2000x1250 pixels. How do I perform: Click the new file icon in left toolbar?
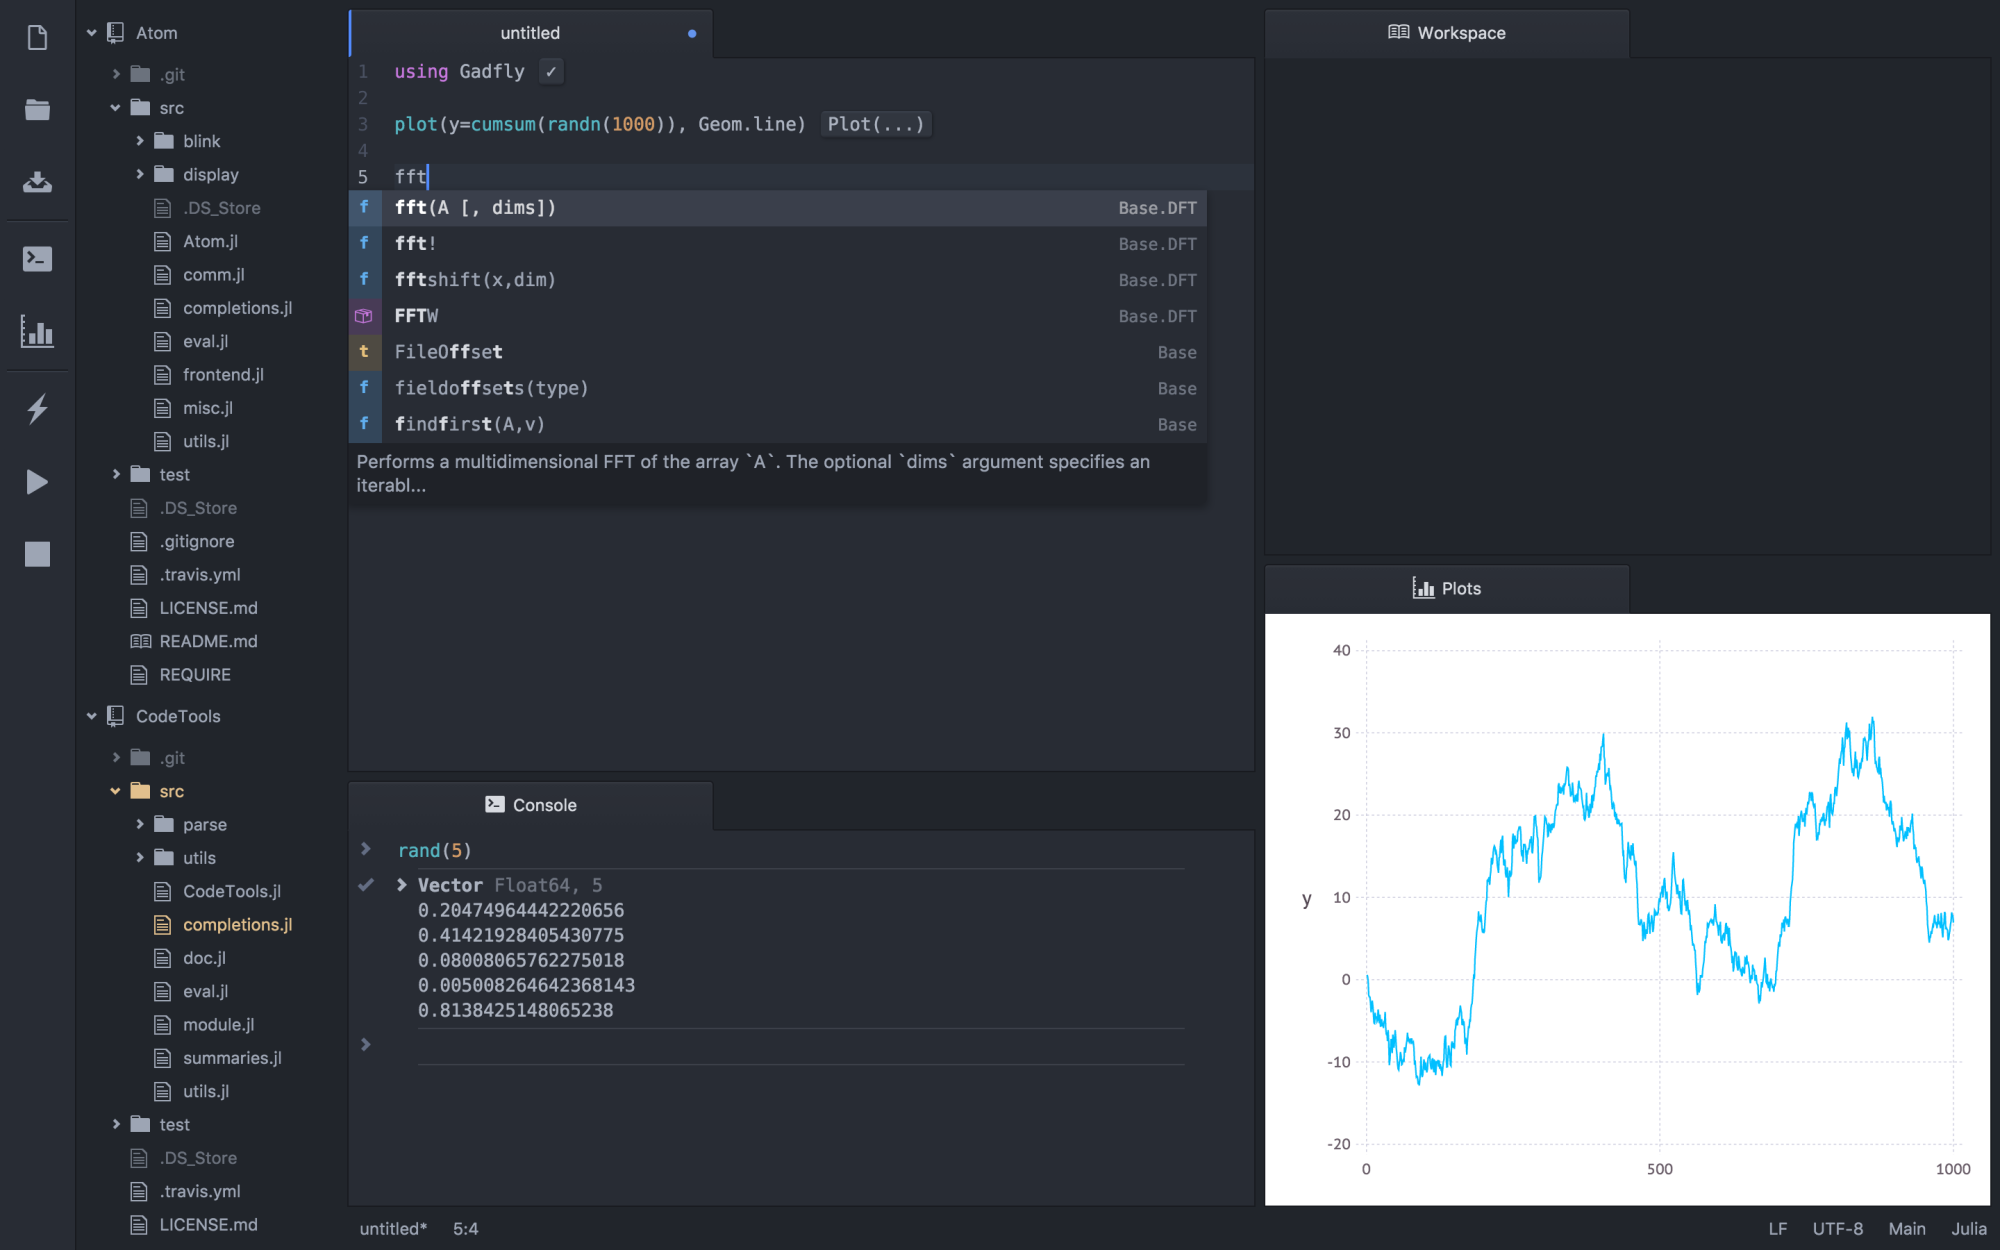[x=37, y=38]
